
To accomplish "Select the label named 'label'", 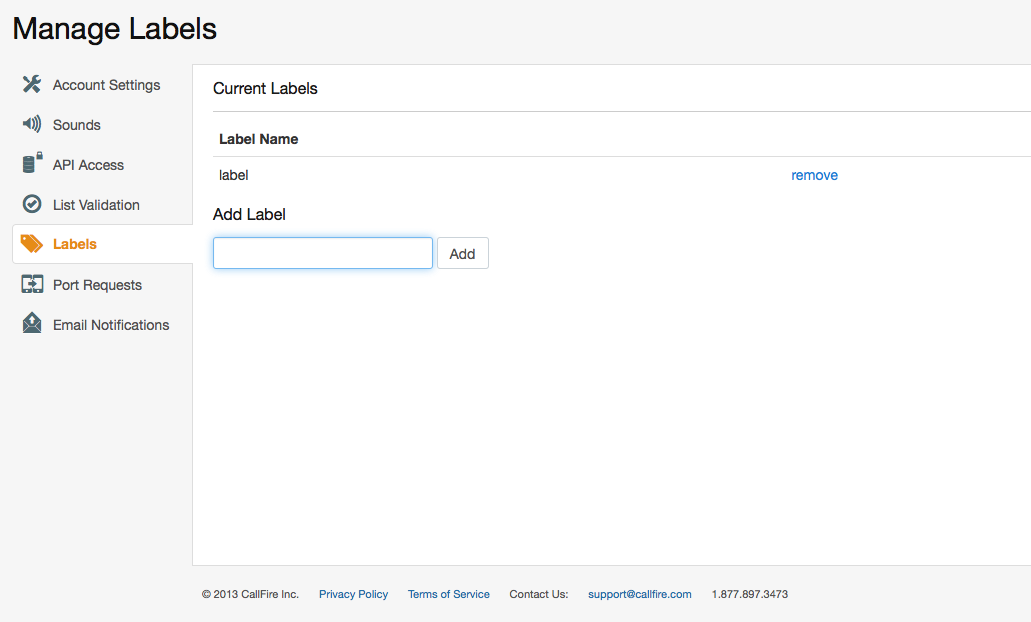I will pyautogui.click(x=233, y=175).
